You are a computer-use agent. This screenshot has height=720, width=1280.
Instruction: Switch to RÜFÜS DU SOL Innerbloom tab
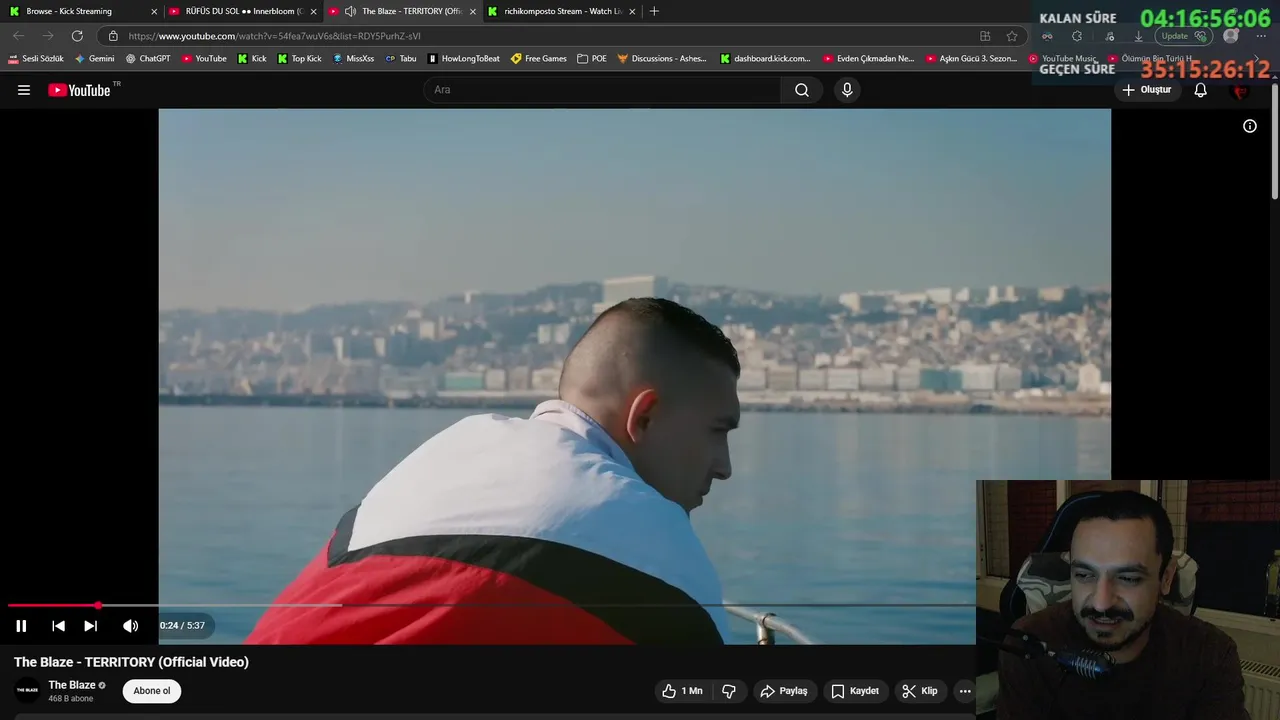click(x=244, y=11)
